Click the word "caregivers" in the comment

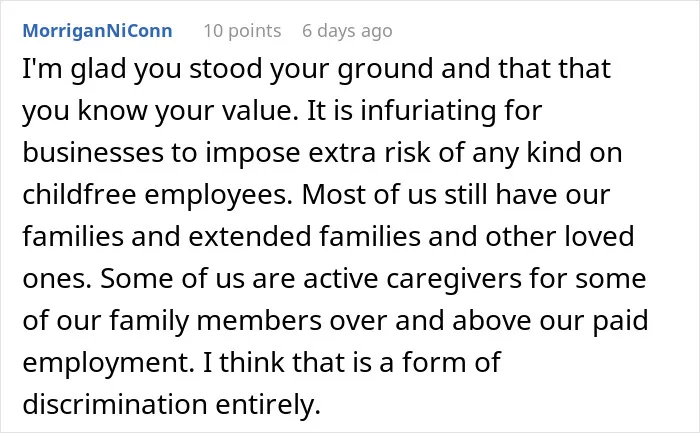point(454,279)
